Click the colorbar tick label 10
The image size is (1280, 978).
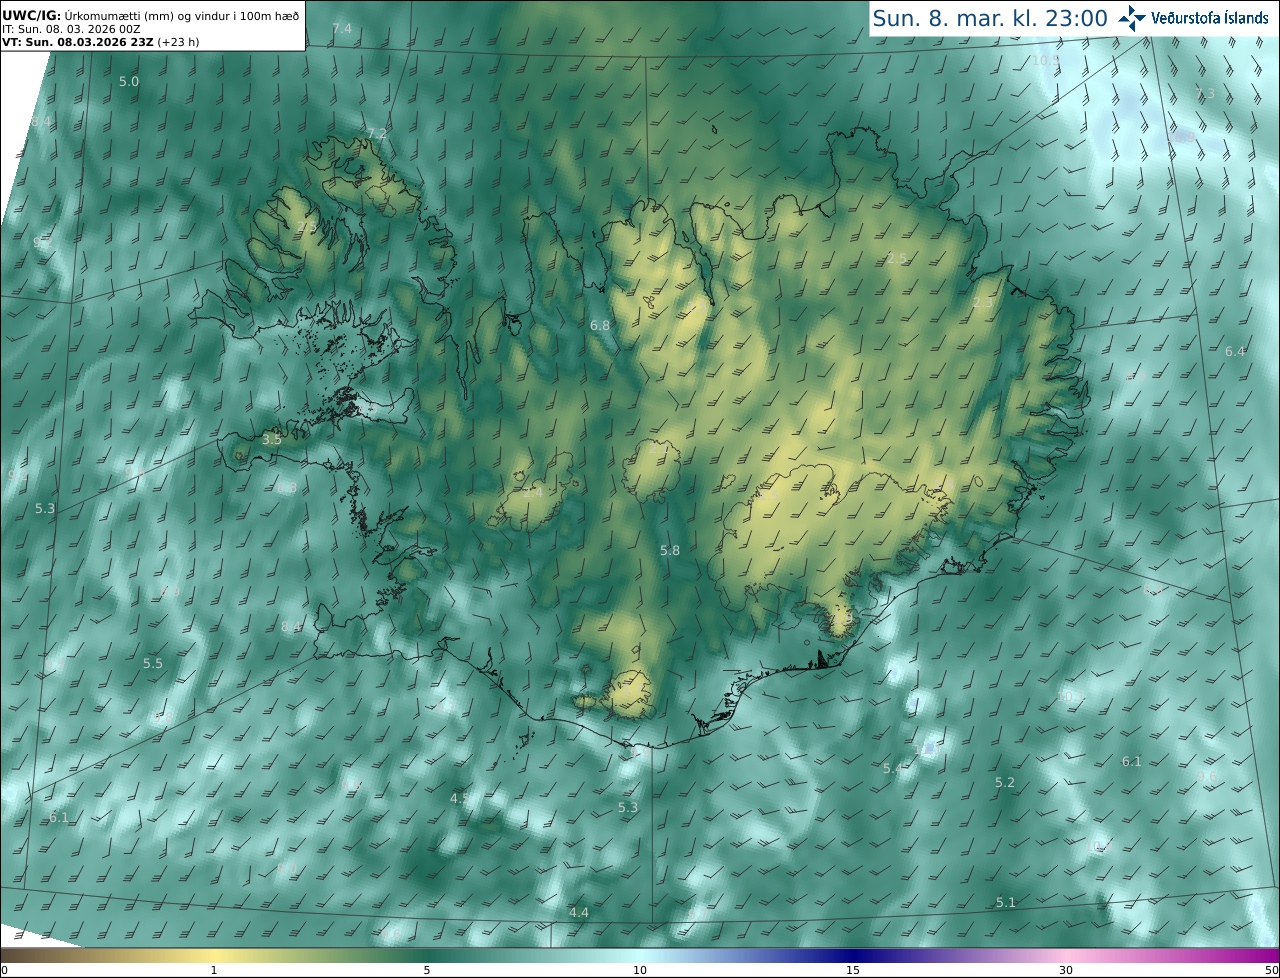(x=640, y=970)
